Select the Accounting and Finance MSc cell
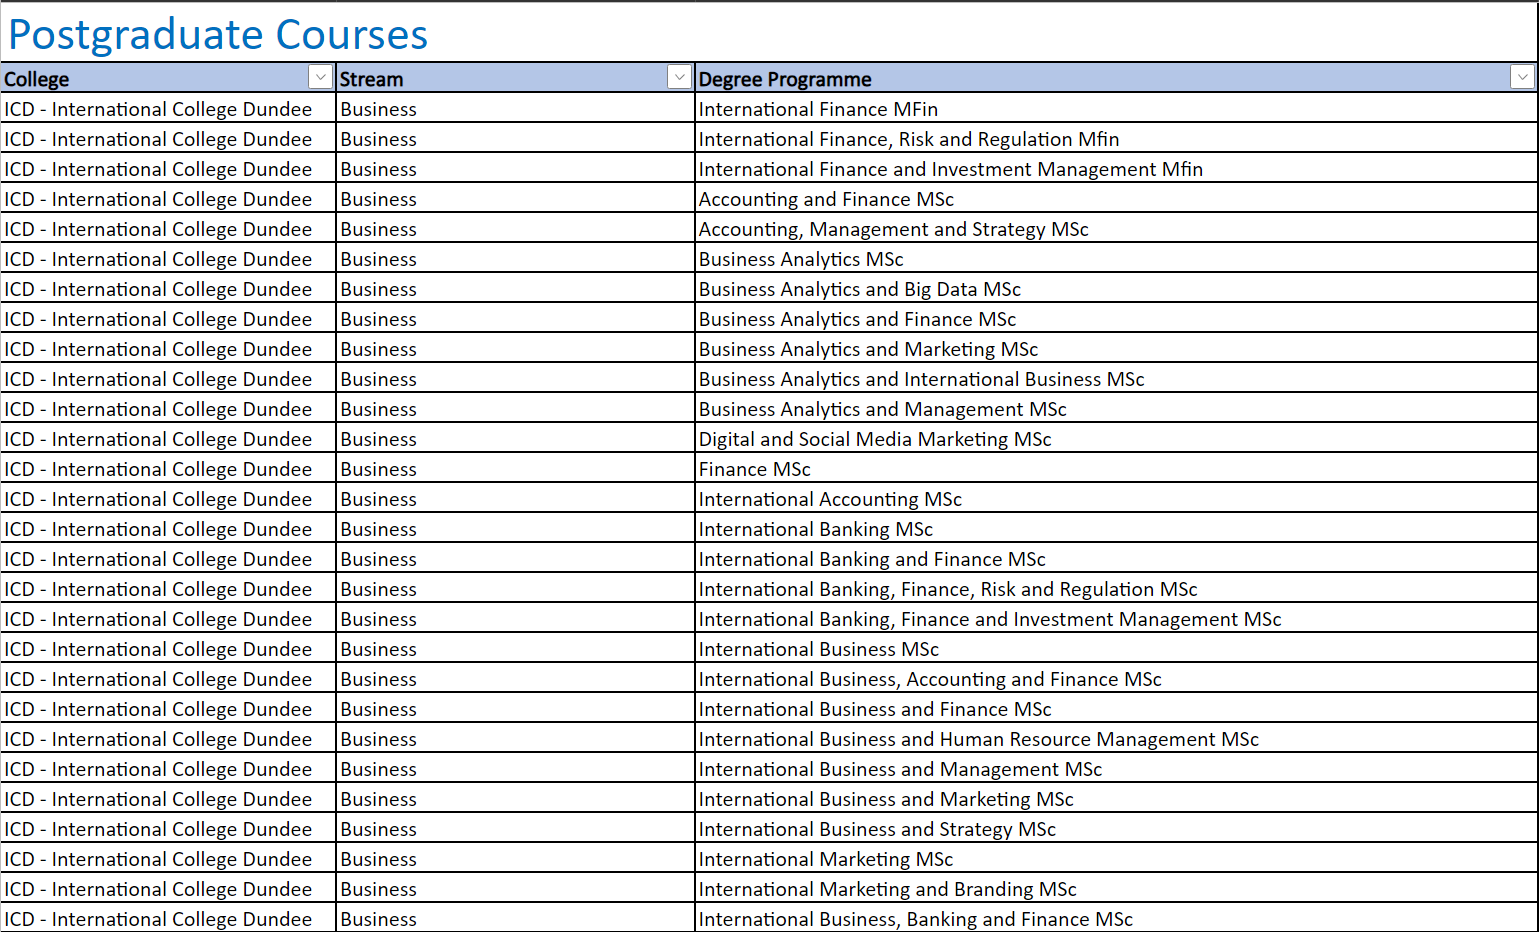Screen dimensions: 1539x932 1116,199
